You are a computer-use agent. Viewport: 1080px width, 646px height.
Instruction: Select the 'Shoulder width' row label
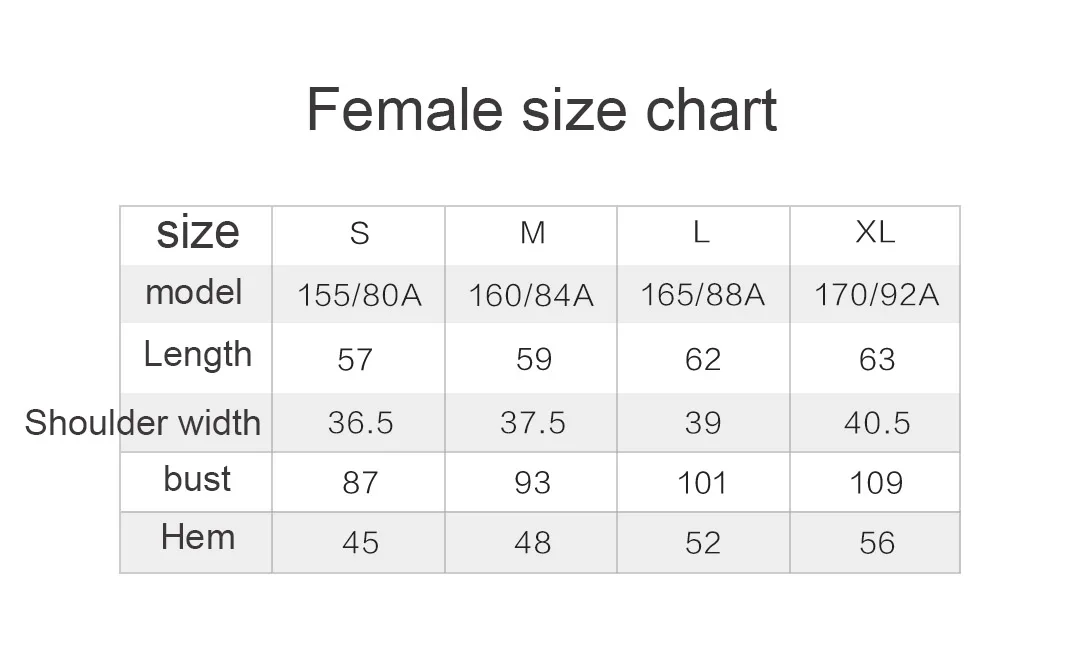coord(143,422)
